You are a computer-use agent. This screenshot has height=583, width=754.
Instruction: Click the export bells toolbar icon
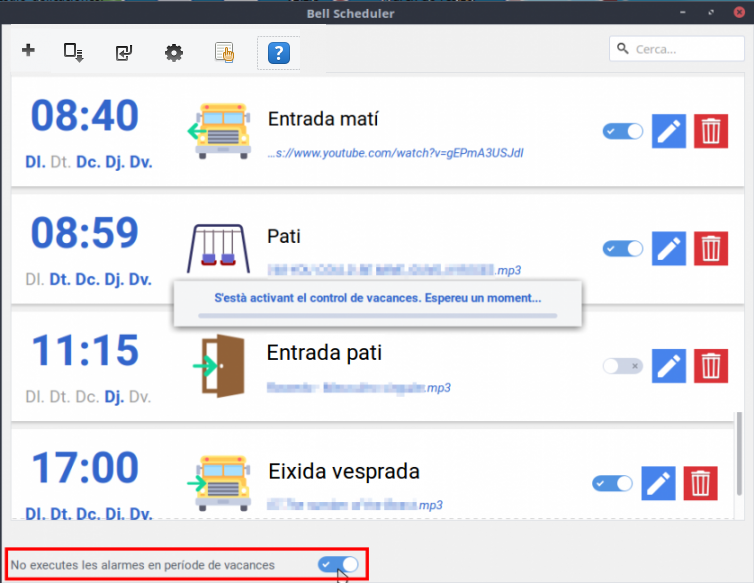[x=73, y=52]
